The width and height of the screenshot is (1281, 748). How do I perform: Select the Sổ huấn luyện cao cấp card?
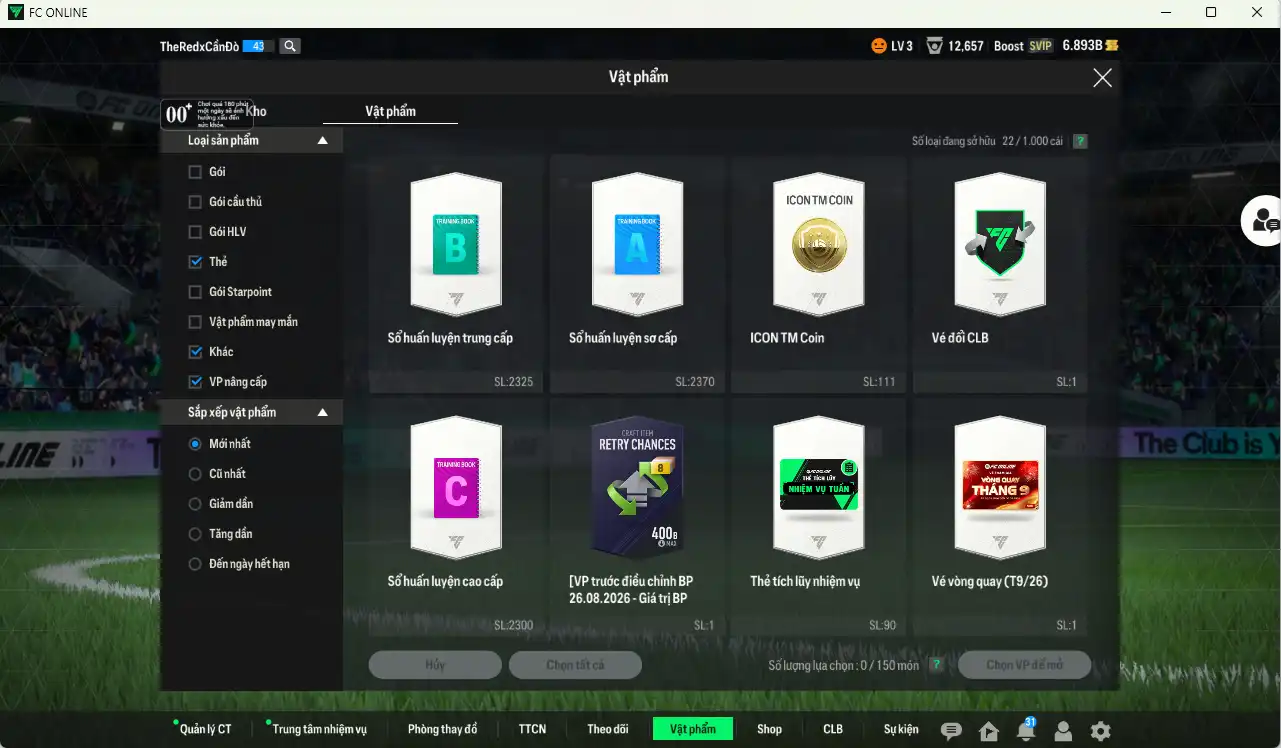[456, 517]
